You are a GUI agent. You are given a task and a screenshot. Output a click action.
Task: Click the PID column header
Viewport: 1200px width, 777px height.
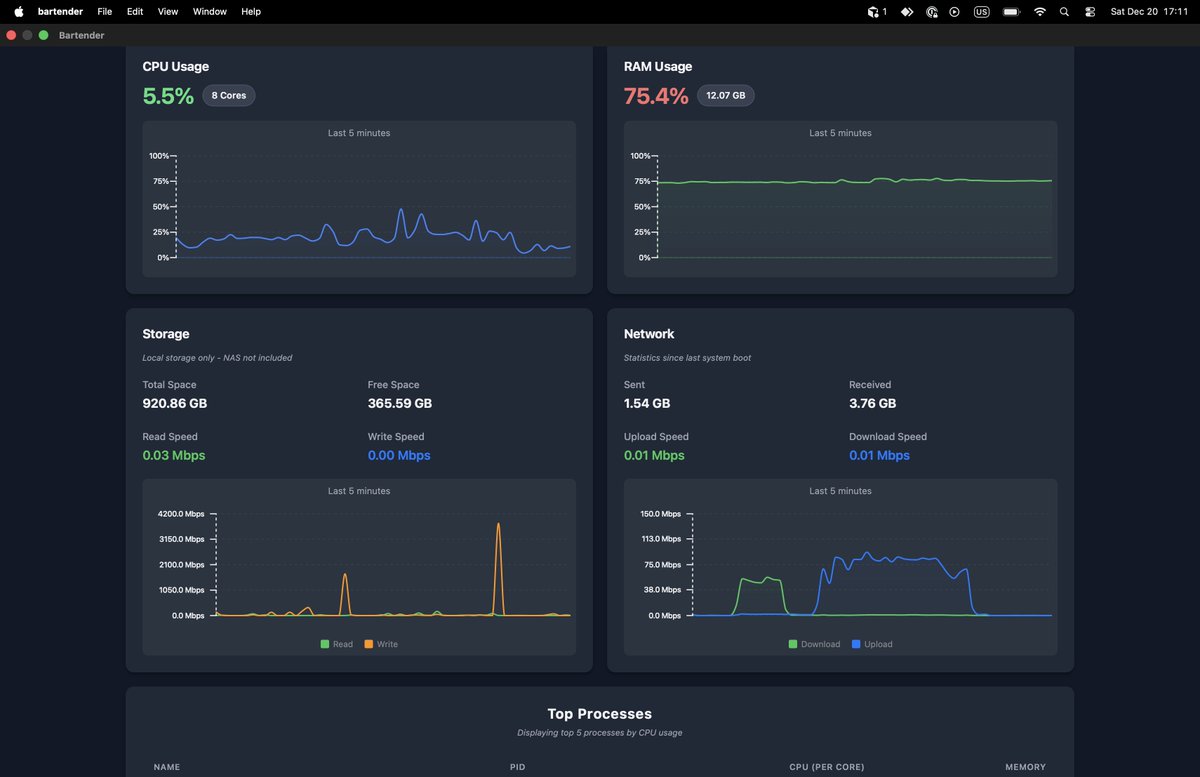pyautogui.click(x=517, y=767)
